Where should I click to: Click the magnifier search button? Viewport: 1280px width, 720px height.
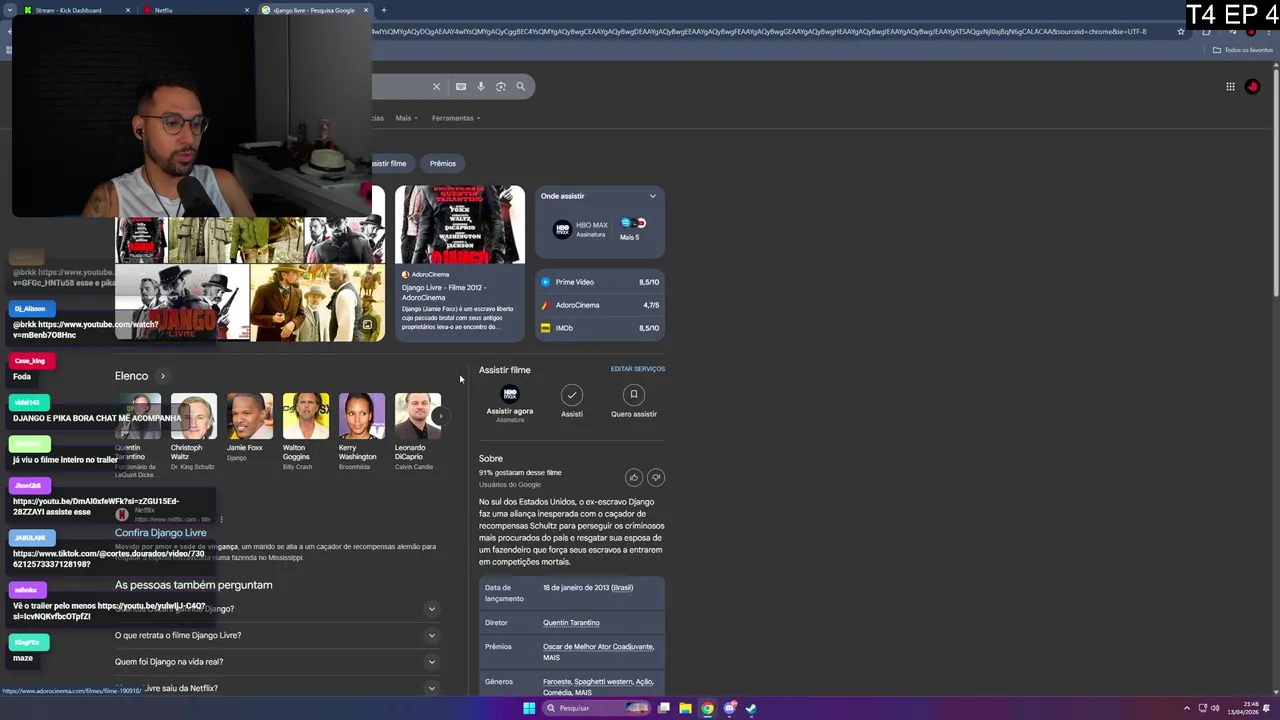[x=521, y=86]
